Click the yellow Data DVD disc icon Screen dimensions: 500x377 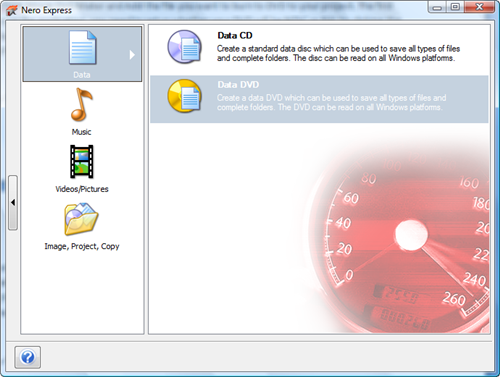coord(185,96)
